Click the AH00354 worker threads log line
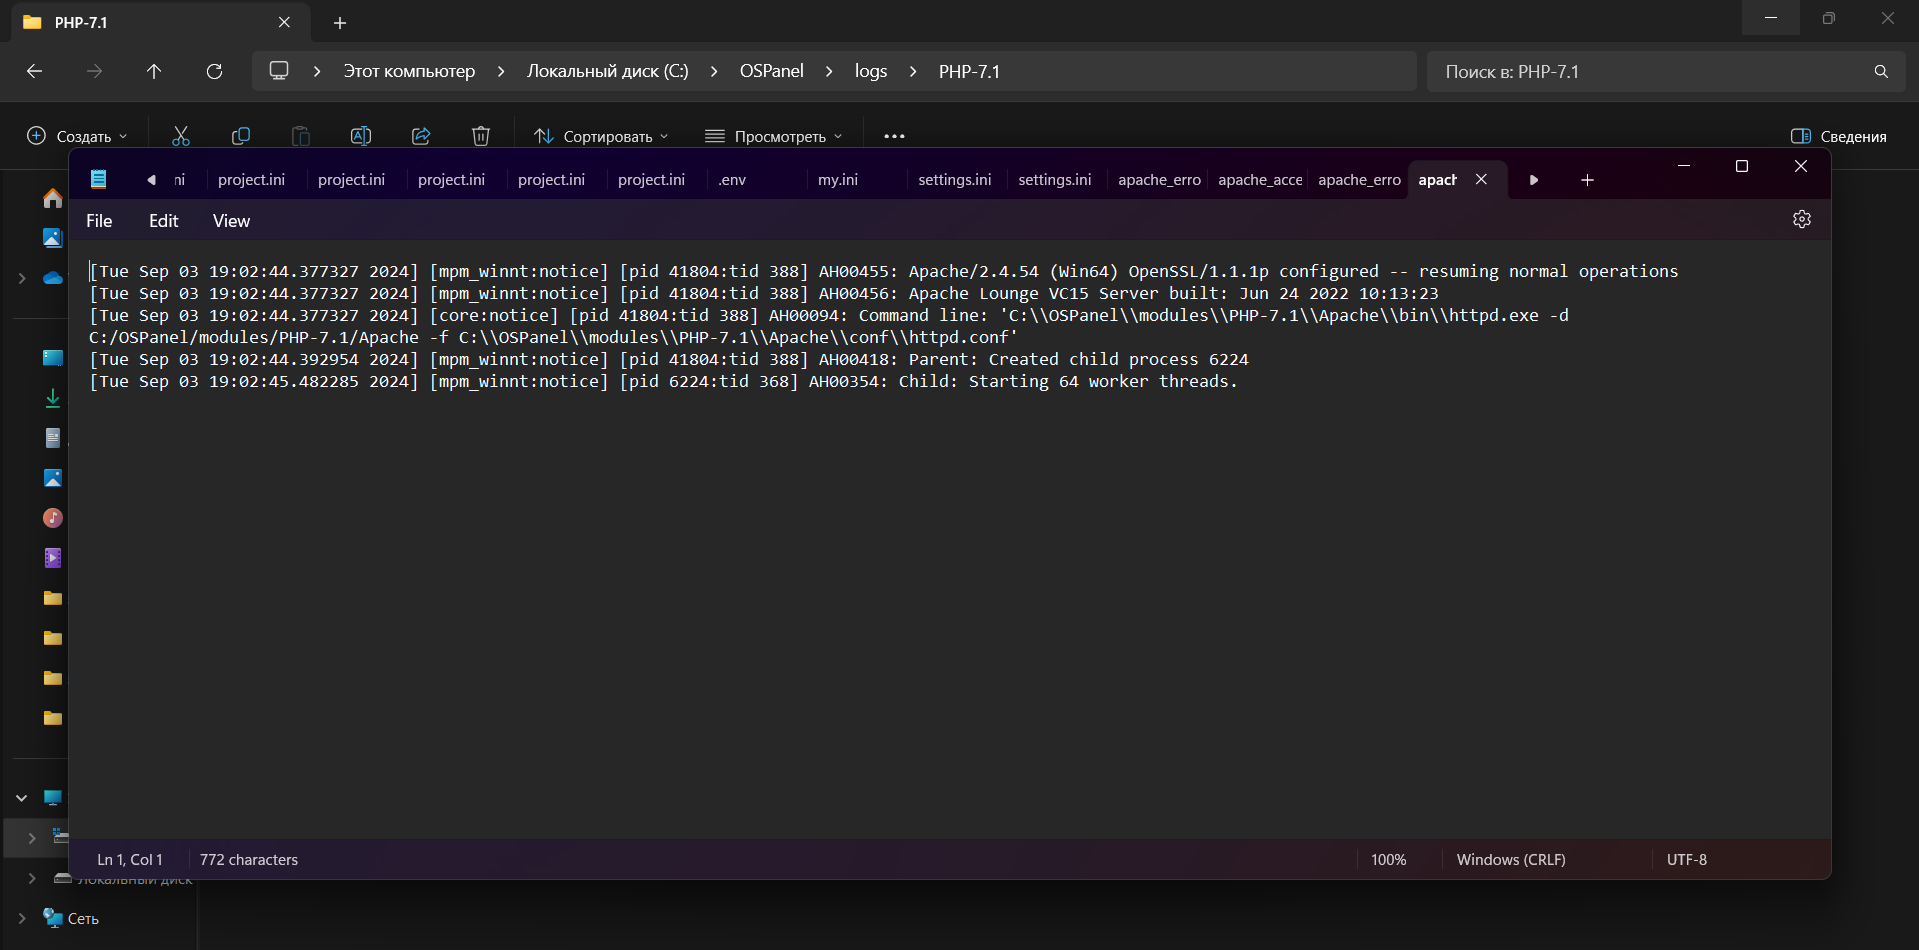The image size is (1919, 950). point(663,381)
